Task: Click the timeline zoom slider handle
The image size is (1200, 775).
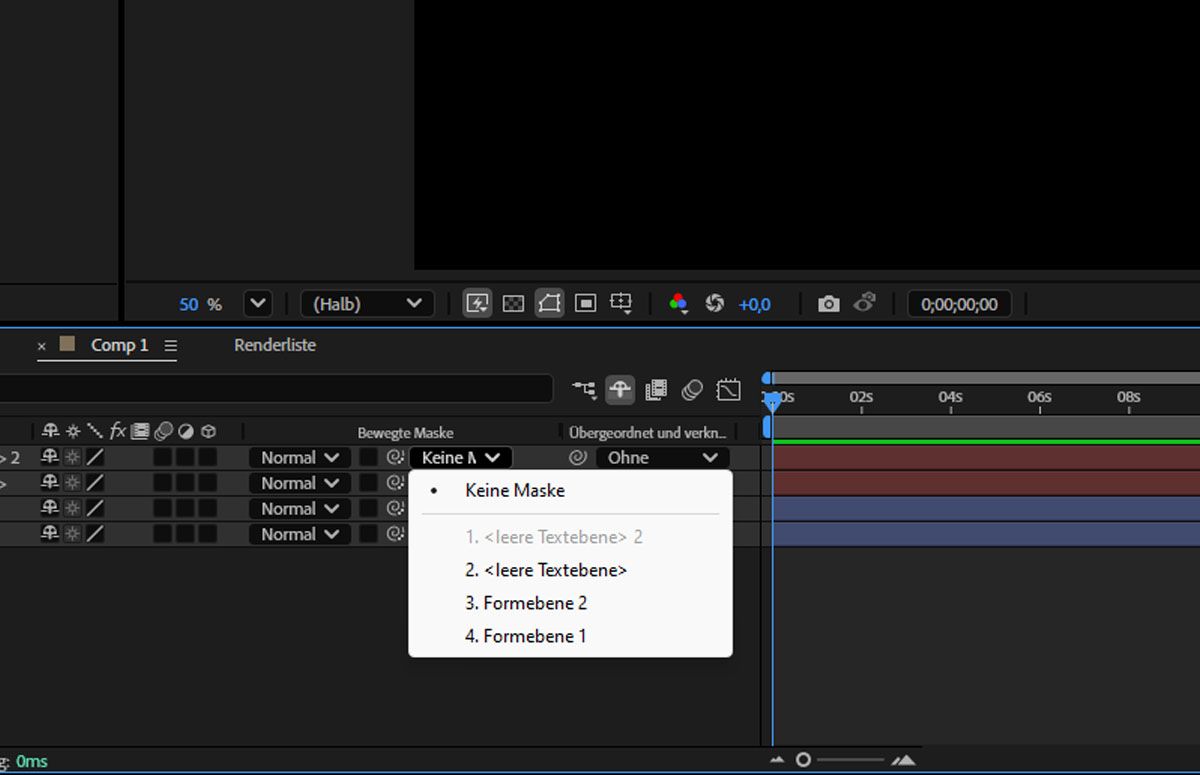Action: tap(803, 760)
